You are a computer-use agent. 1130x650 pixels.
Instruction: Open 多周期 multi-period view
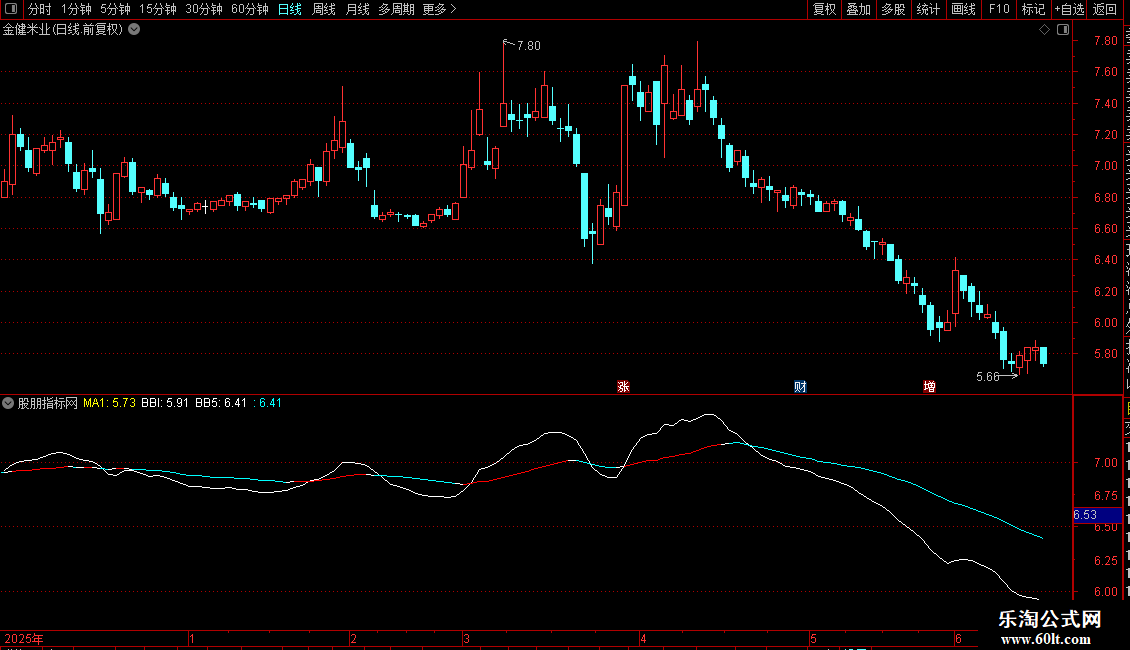click(x=396, y=9)
